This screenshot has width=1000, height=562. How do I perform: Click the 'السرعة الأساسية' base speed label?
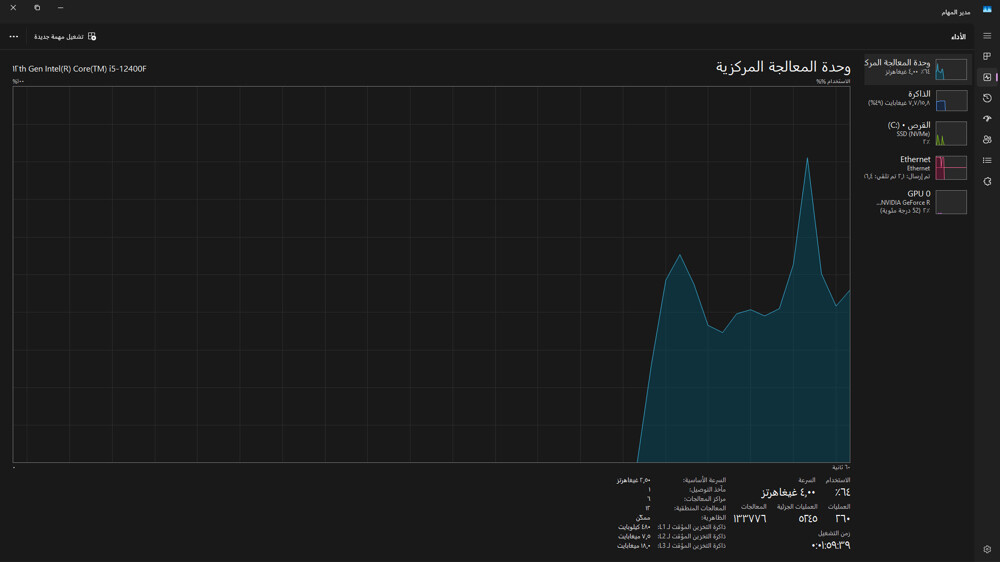tap(704, 480)
